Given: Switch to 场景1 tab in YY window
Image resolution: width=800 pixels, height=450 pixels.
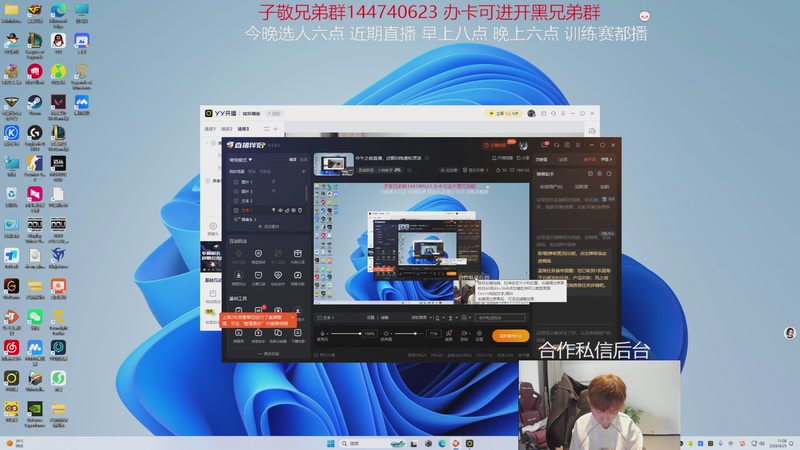Looking at the screenshot, I should (210, 129).
